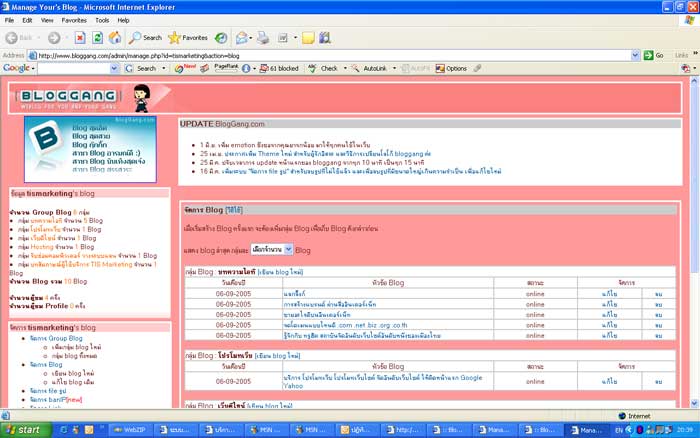Click delete link in the Google Yahoo row
The width and height of the screenshot is (700, 438).
pos(658,382)
